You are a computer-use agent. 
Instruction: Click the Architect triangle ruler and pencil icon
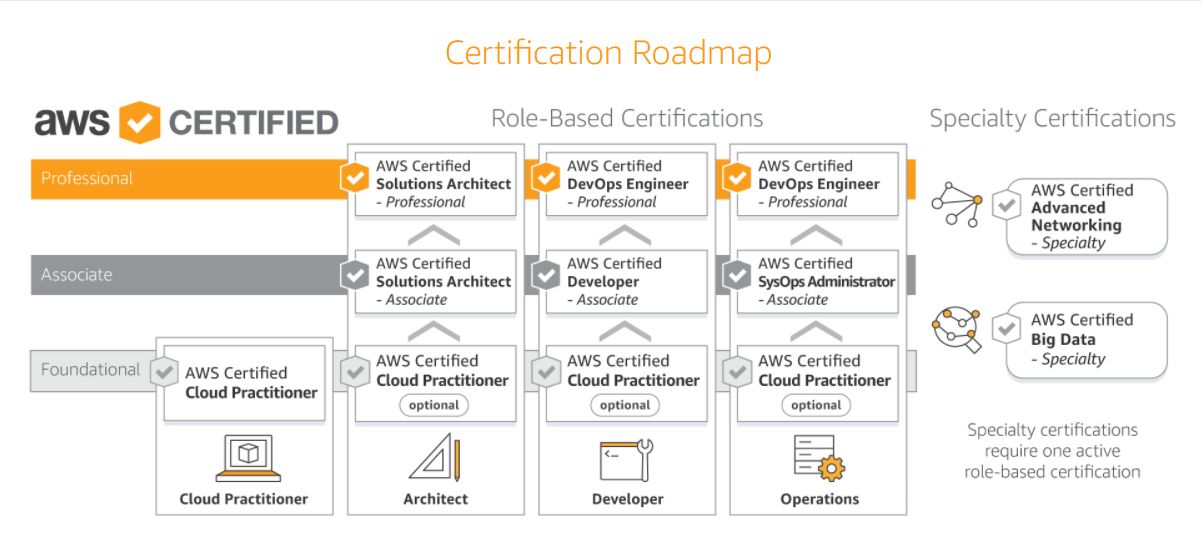pos(435,458)
